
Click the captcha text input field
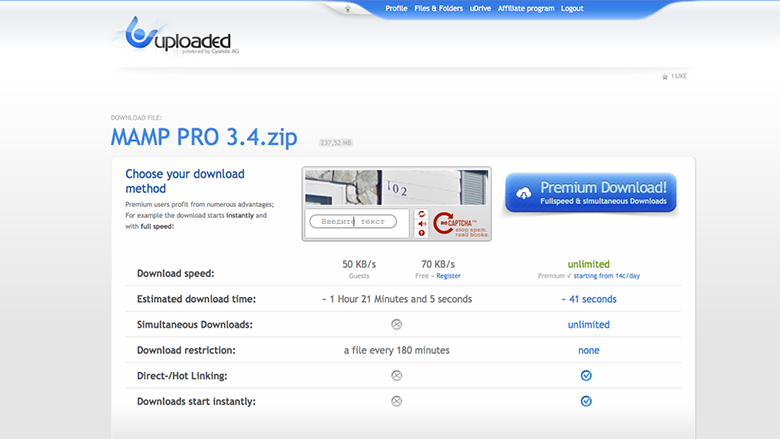coord(353,222)
